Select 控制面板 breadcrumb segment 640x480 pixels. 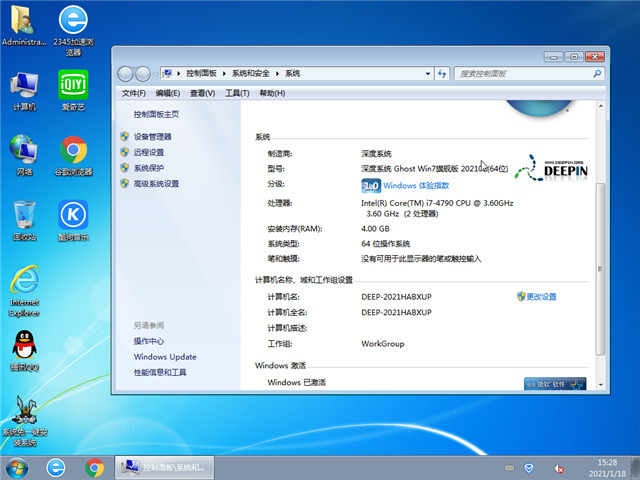click(x=201, y=73)
